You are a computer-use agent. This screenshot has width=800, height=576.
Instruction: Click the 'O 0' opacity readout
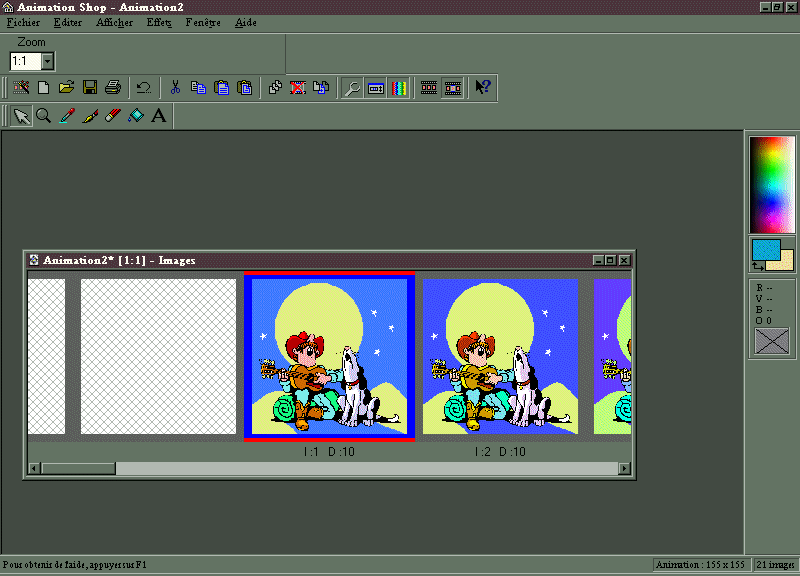[764, 320]
